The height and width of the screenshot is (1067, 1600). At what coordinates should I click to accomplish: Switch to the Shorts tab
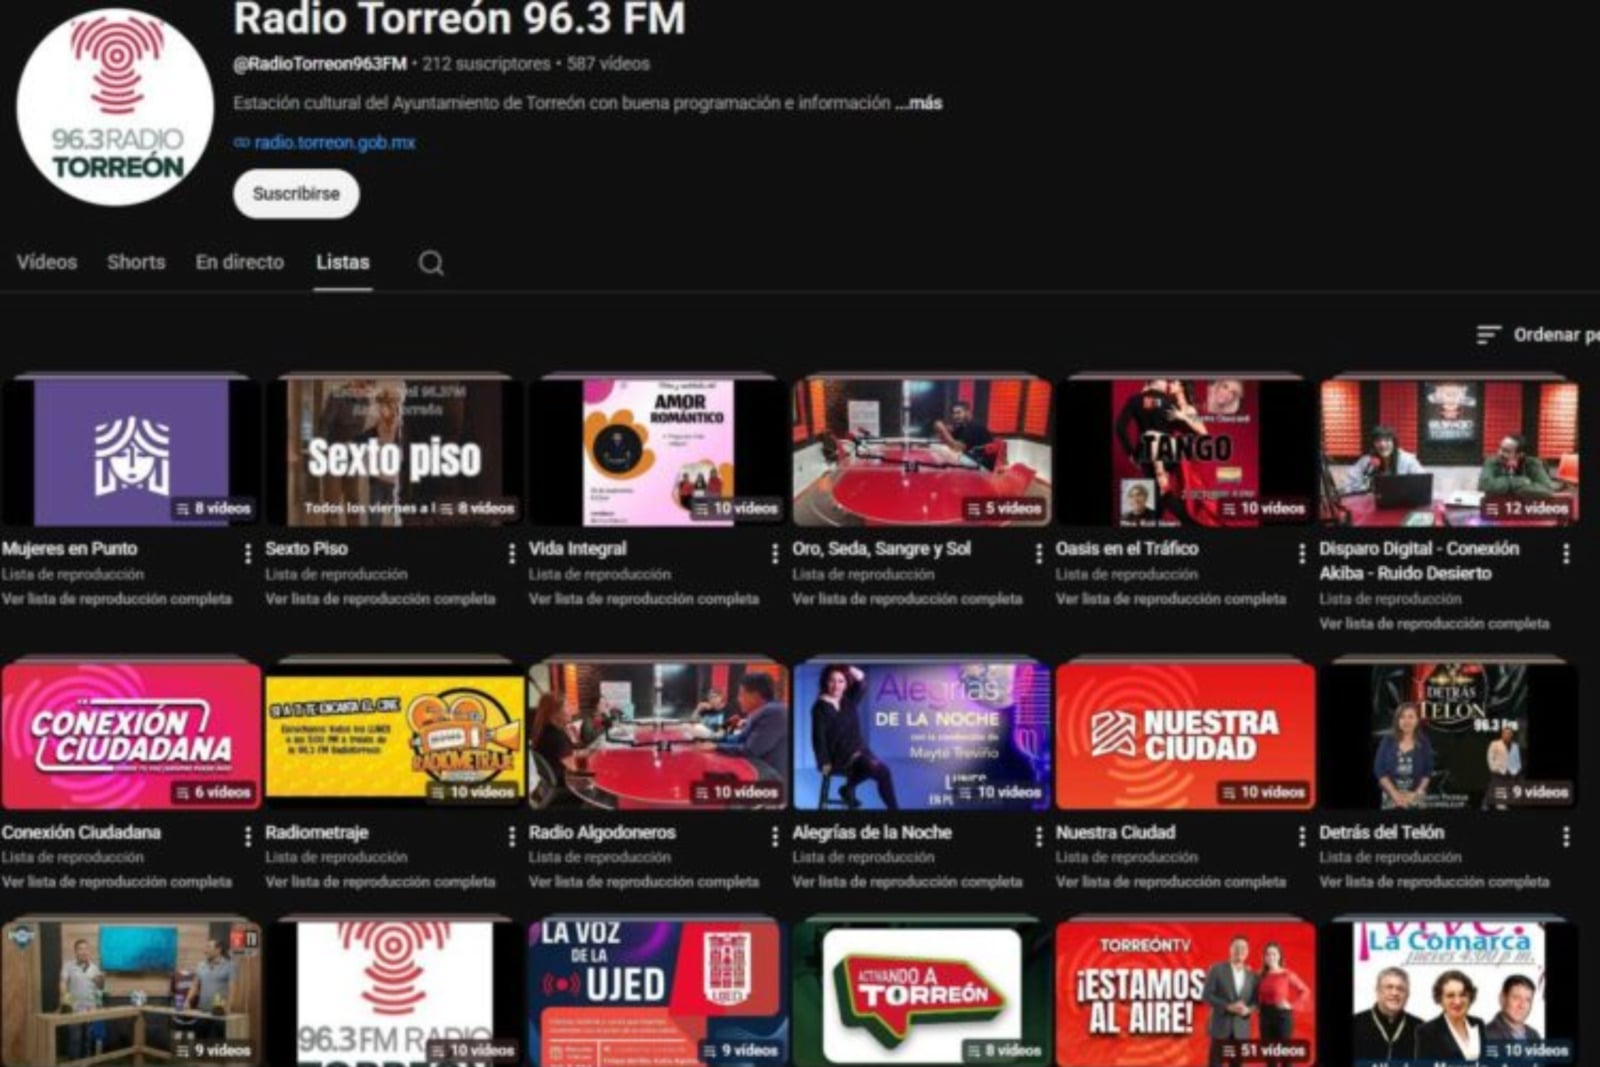click(x=136, y=262)
